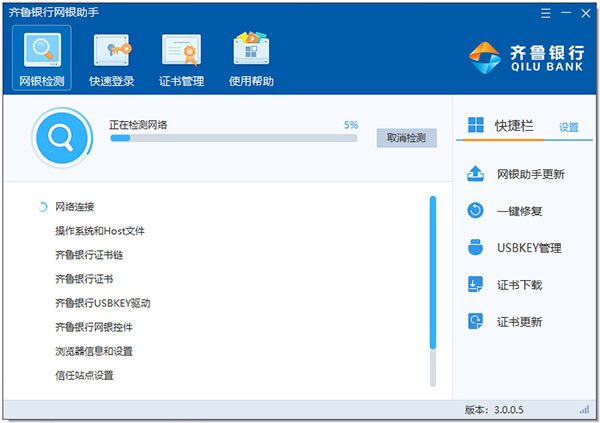
Task: Run 一键修复 one-click repair
Action: [x=519, y=211]
